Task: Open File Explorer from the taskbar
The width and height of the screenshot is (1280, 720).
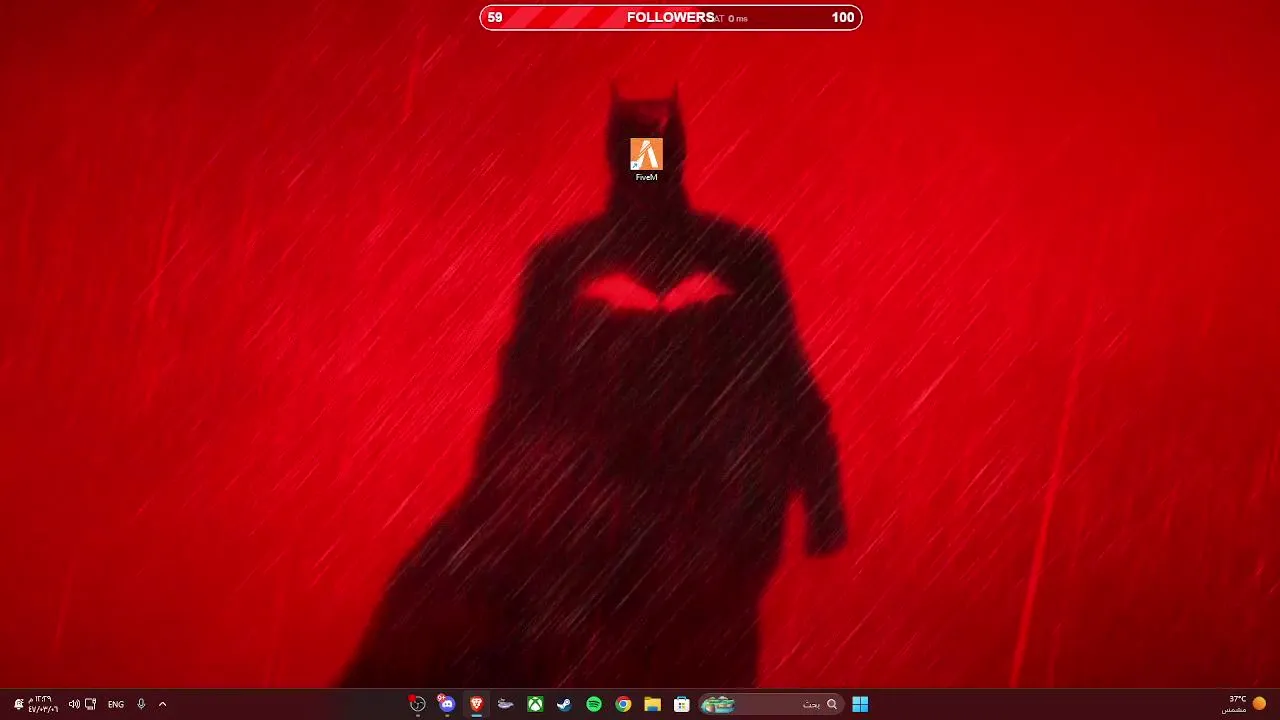Action: [652, 704]
